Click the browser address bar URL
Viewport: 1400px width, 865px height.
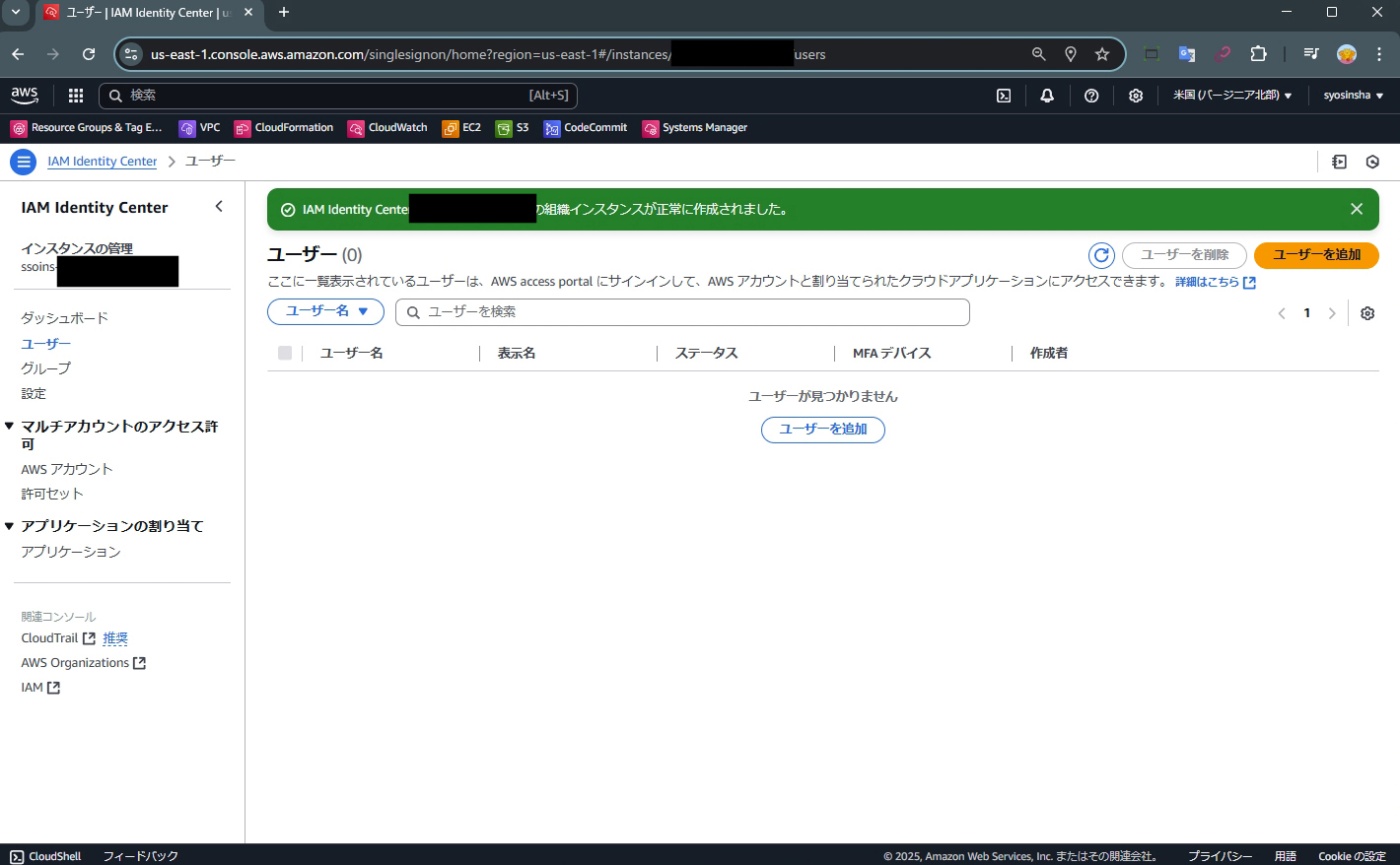pos(488,54)
